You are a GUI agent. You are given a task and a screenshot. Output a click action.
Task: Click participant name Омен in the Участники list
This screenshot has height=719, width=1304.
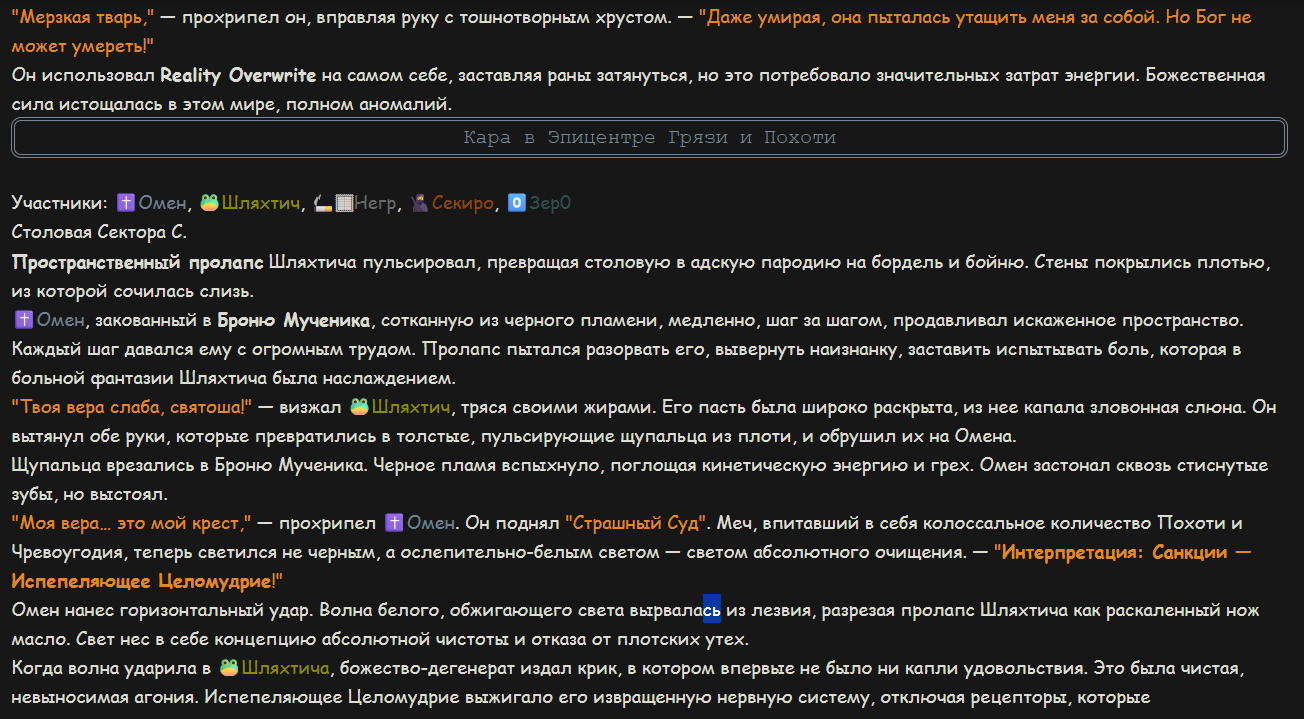pyautogui.click(x=161, y=203)
